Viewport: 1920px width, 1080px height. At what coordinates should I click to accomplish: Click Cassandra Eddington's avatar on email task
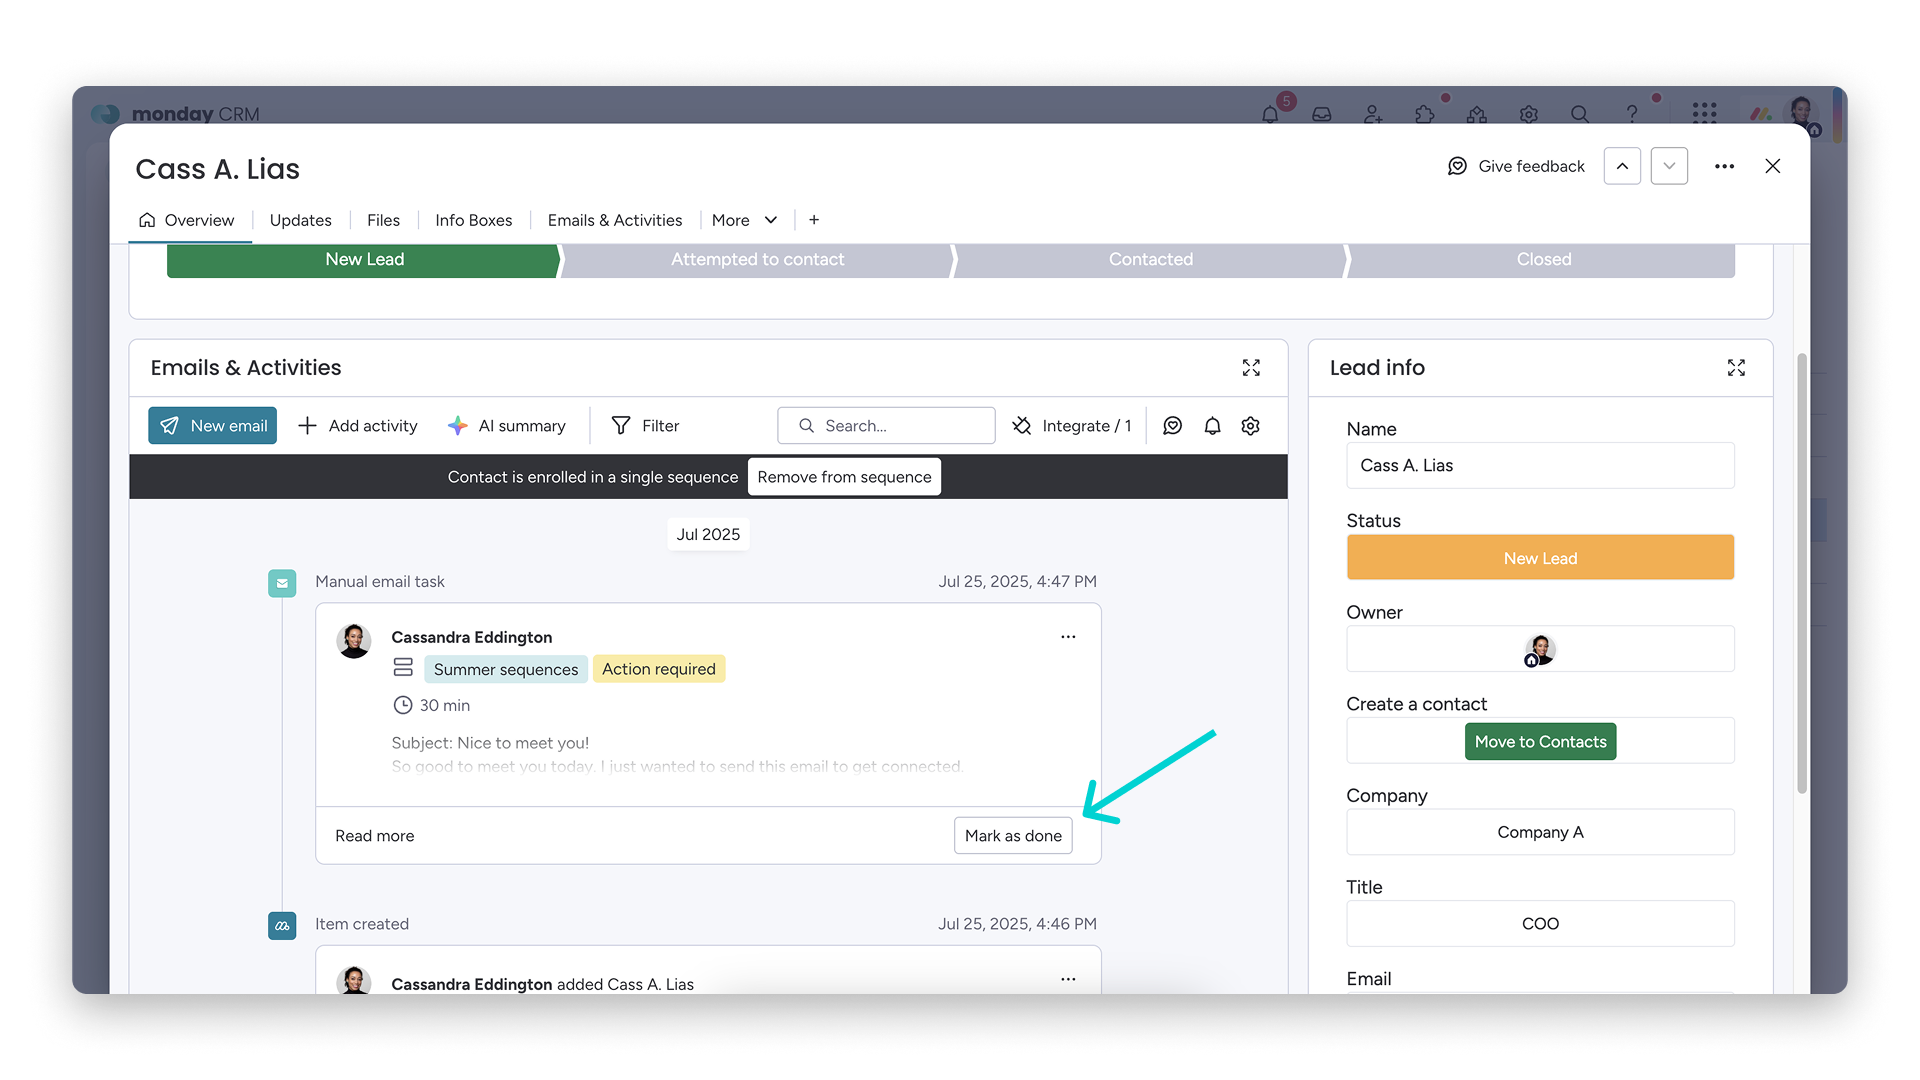353,641
